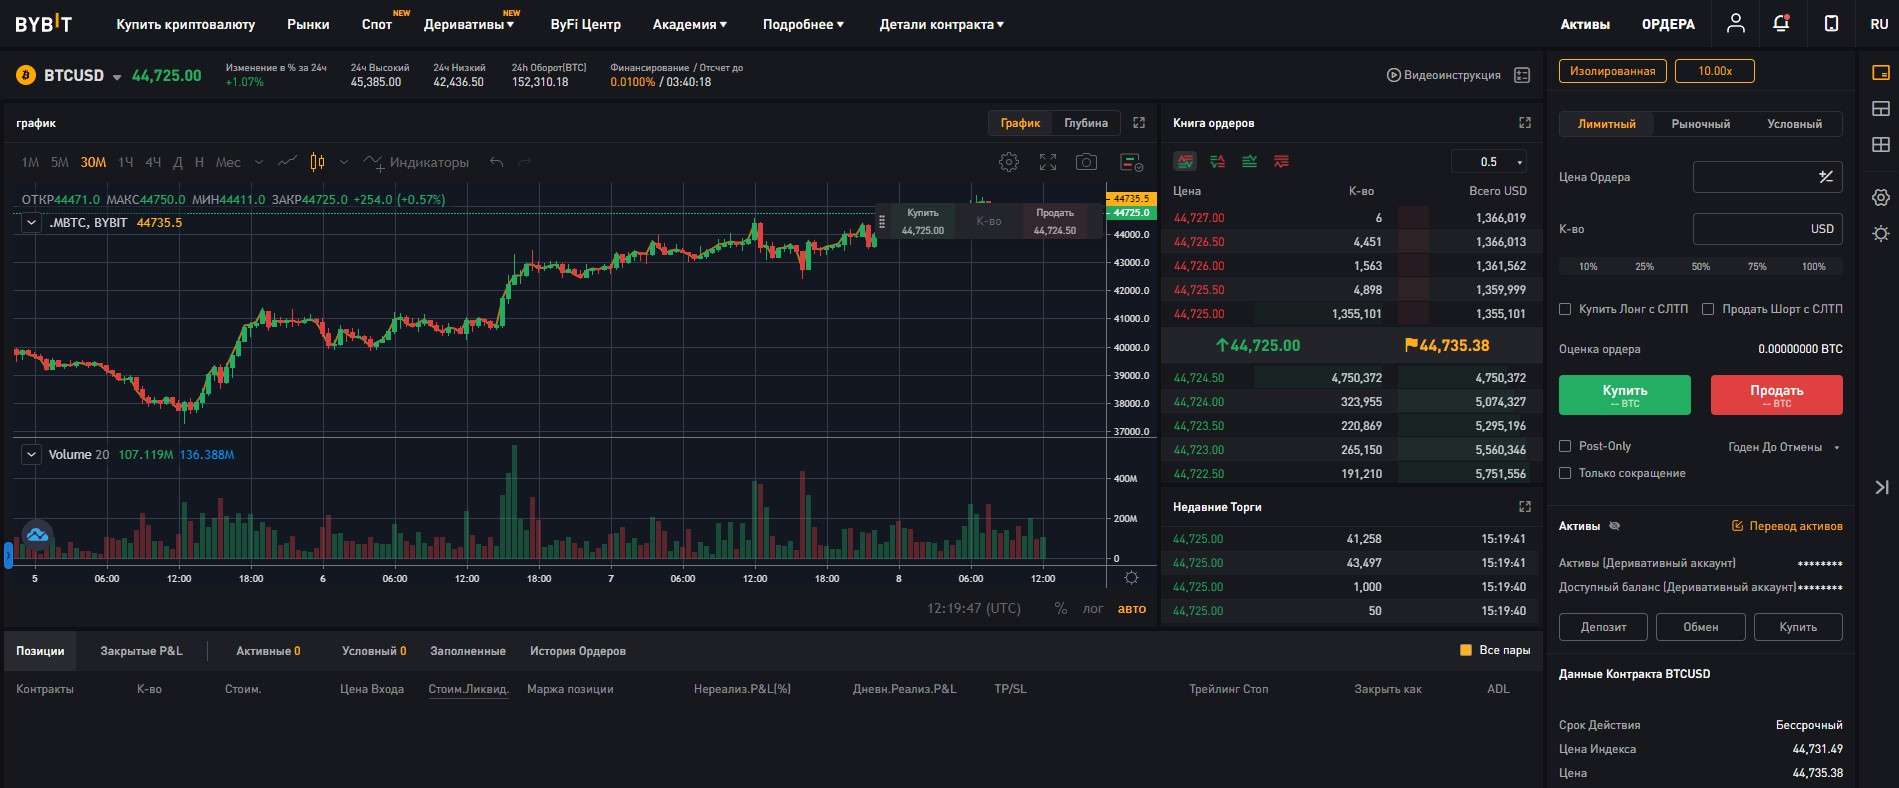Image resolution: width=1899 pixels, height=788 pixels.
Task: Toggle the log scale on chart
Action: tap(1093, 608)
